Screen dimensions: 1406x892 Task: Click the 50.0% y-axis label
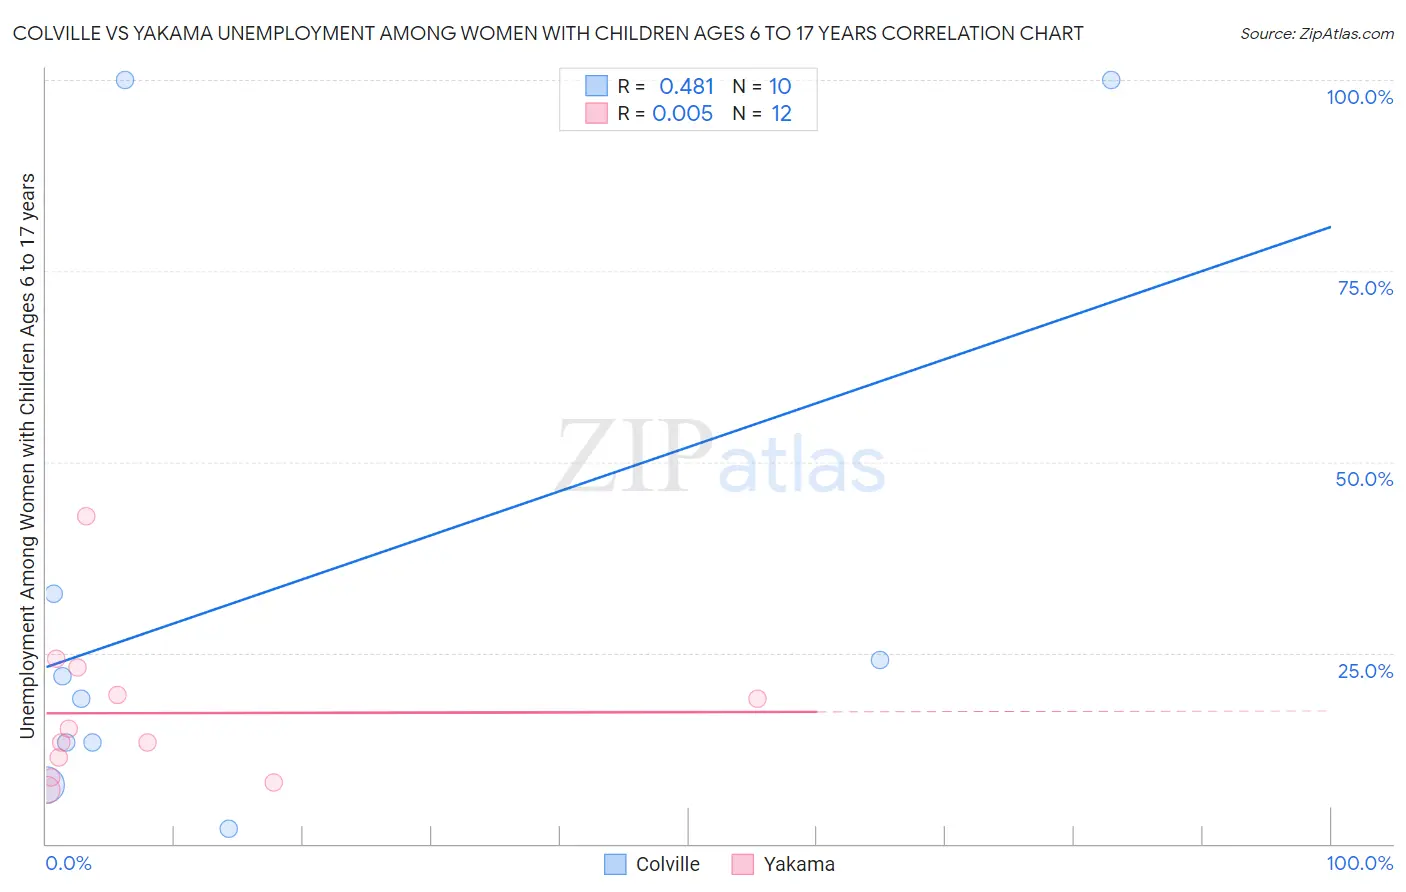1364,479
